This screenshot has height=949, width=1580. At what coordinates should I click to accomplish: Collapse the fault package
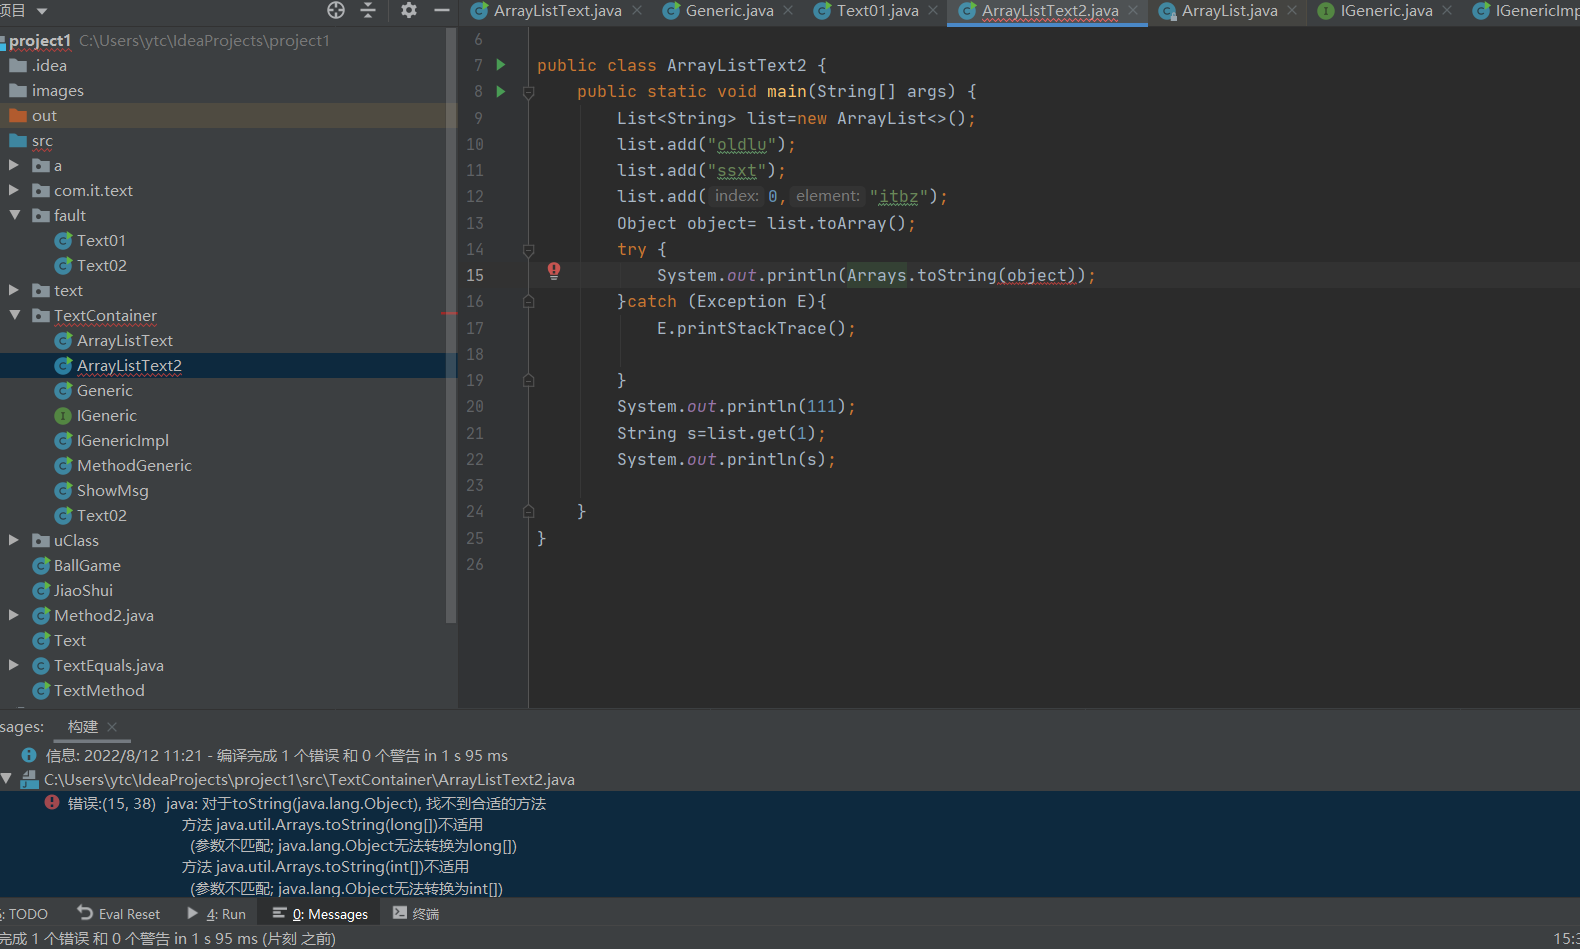click(14, 215)
